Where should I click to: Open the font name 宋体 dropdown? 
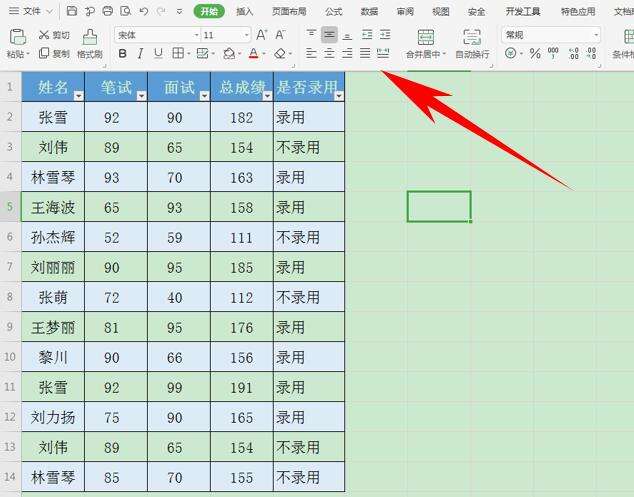point(197,35)
